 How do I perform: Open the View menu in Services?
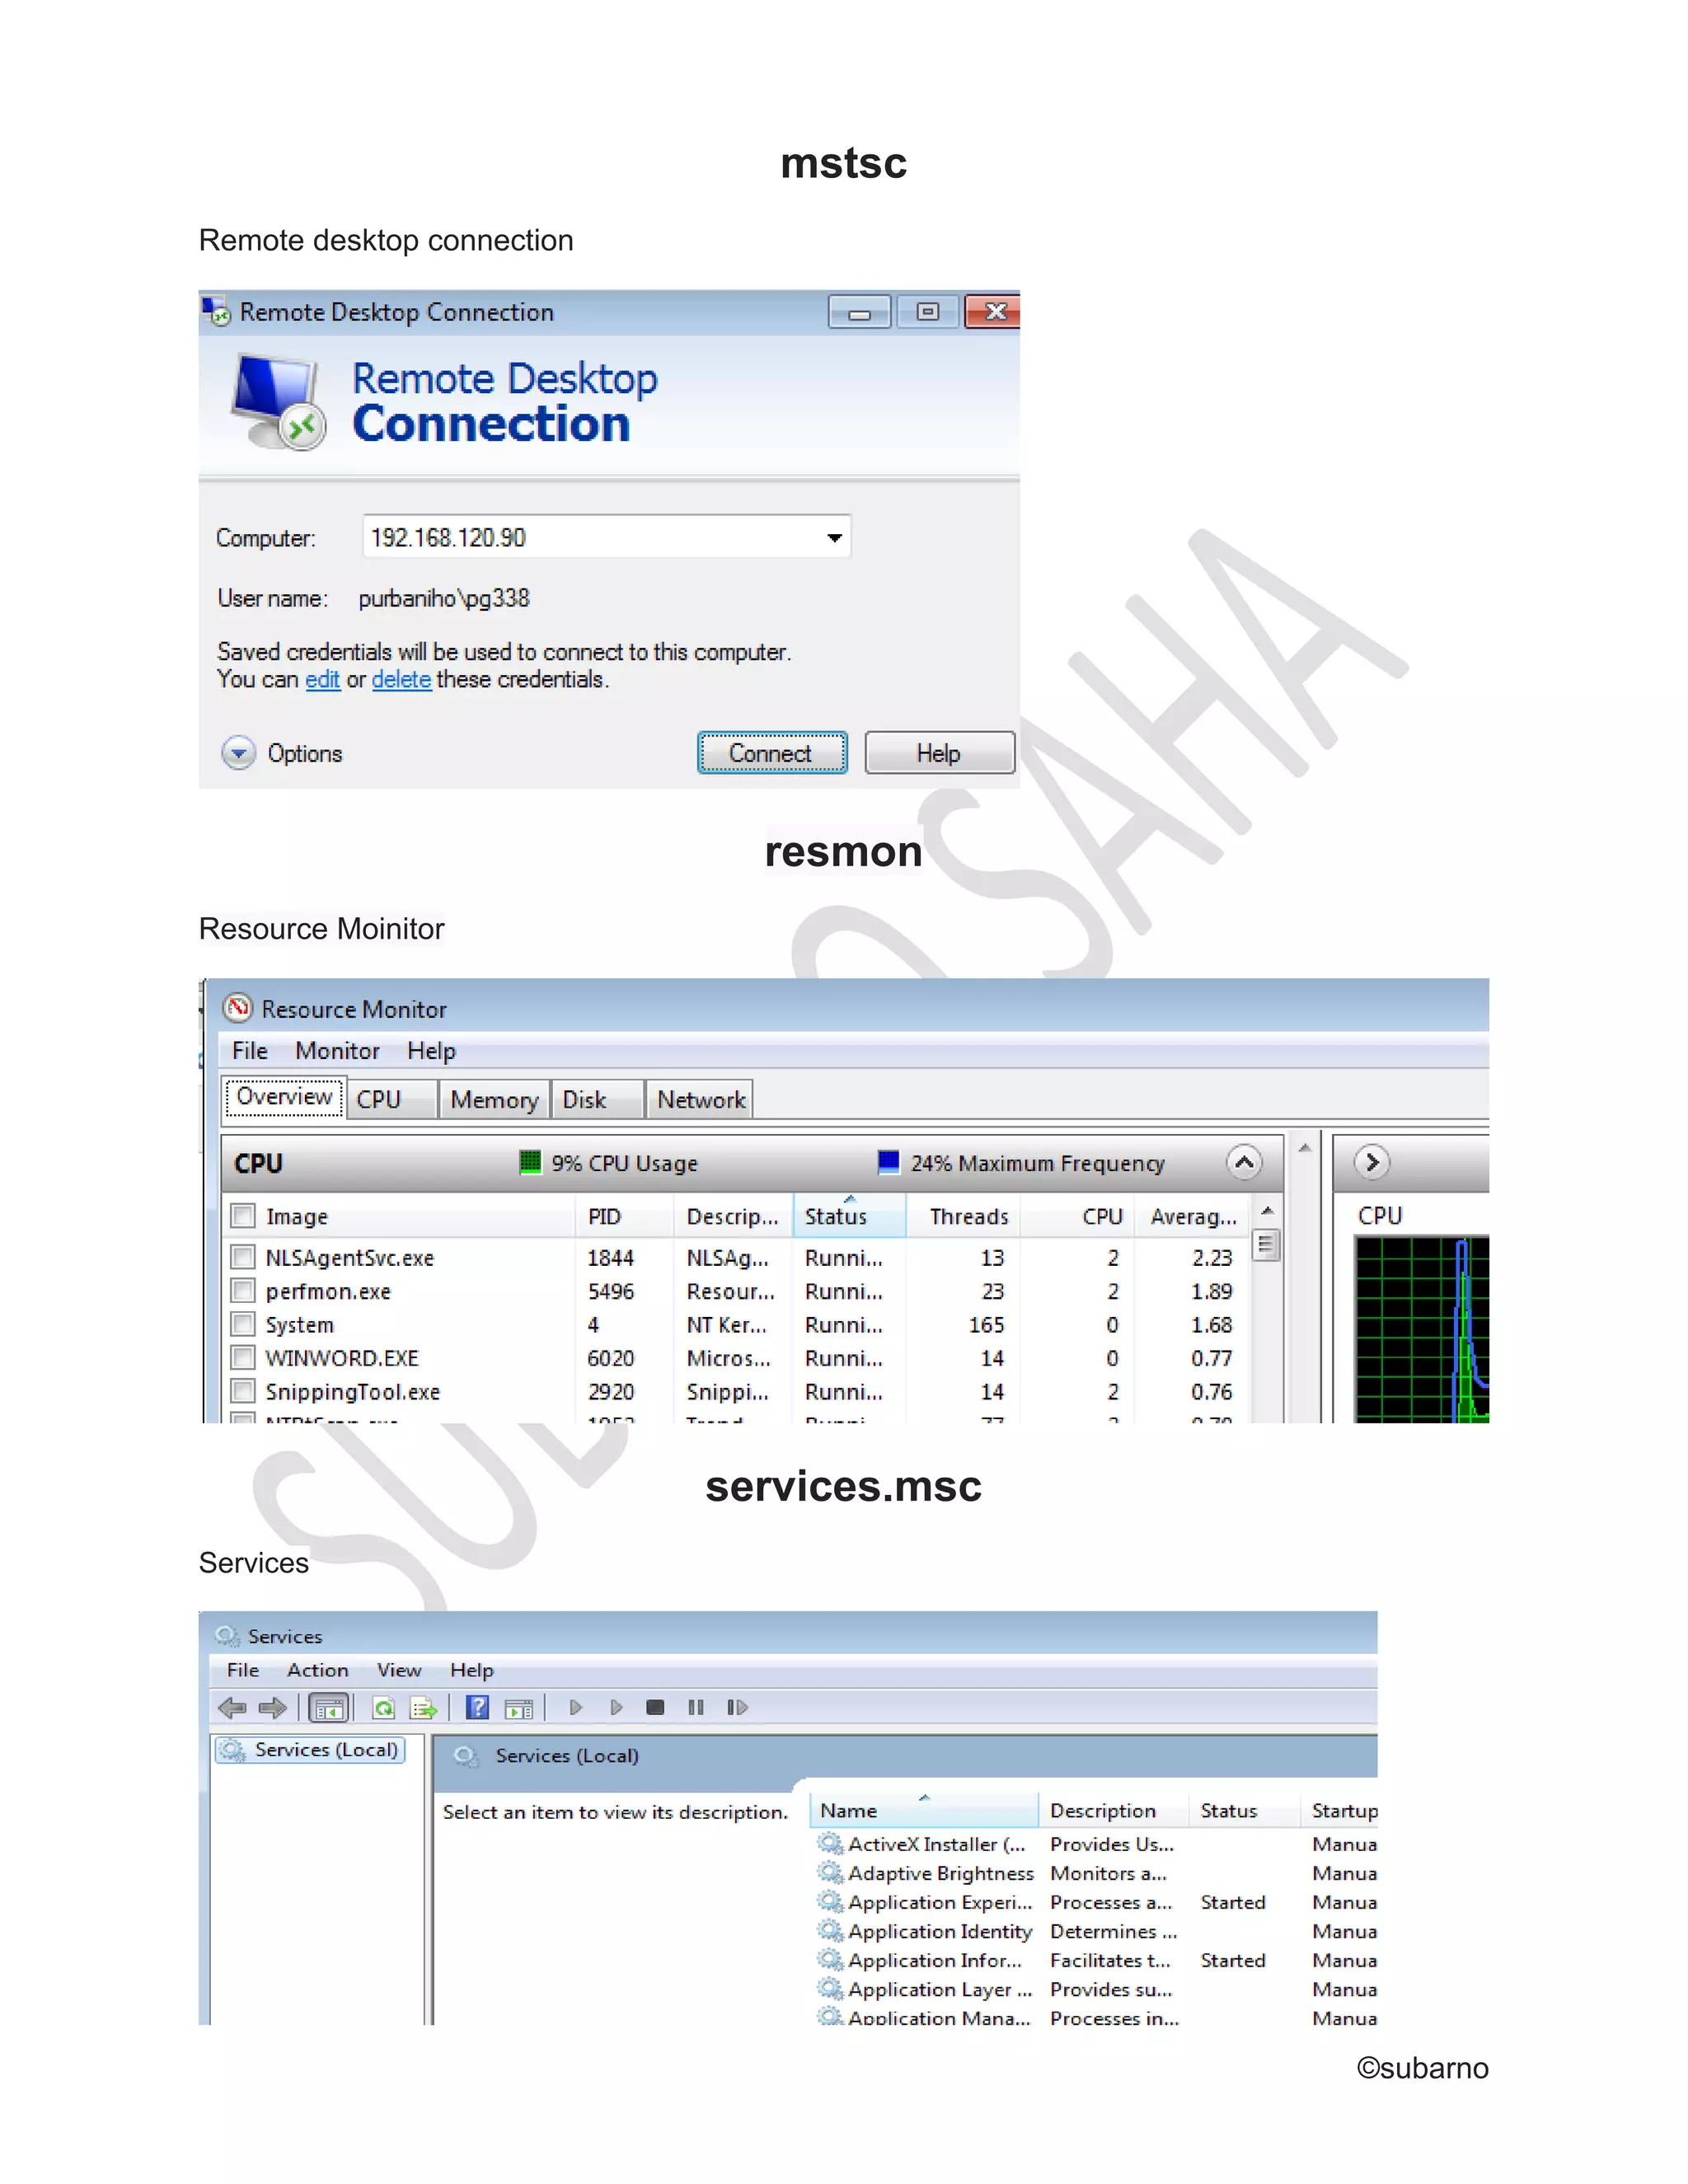tap(399, 1670)
